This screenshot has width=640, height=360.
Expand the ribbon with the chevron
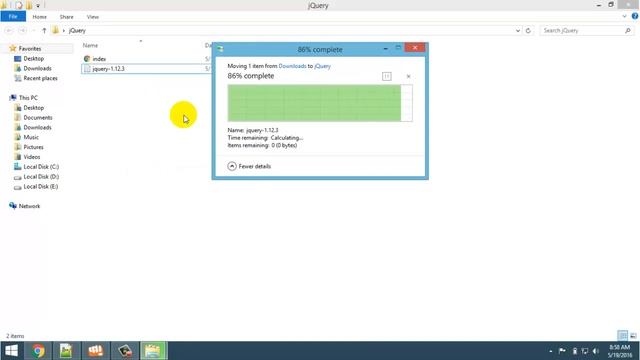[x=624, y=16]
